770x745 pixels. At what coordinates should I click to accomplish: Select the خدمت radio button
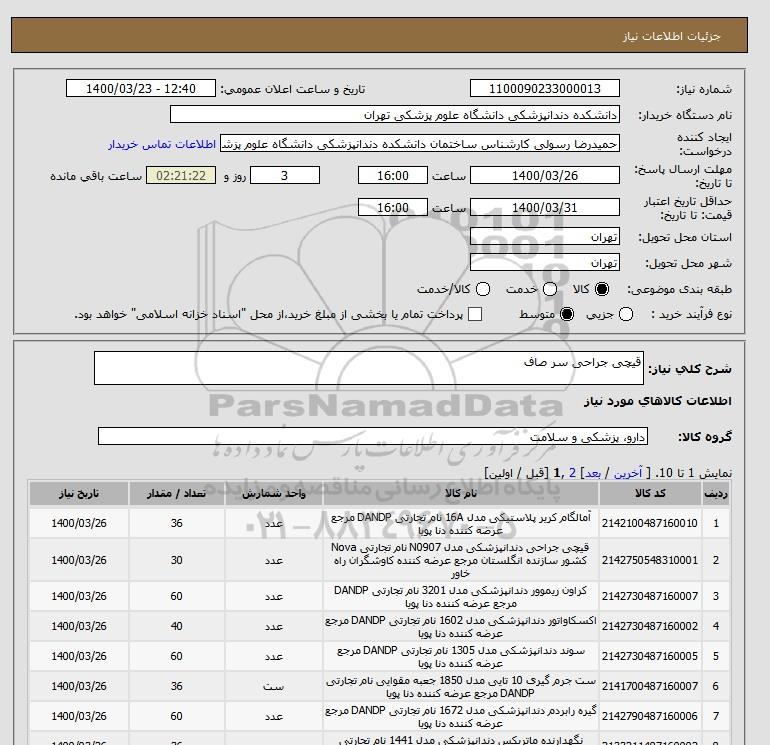click(x=550, y=289)
